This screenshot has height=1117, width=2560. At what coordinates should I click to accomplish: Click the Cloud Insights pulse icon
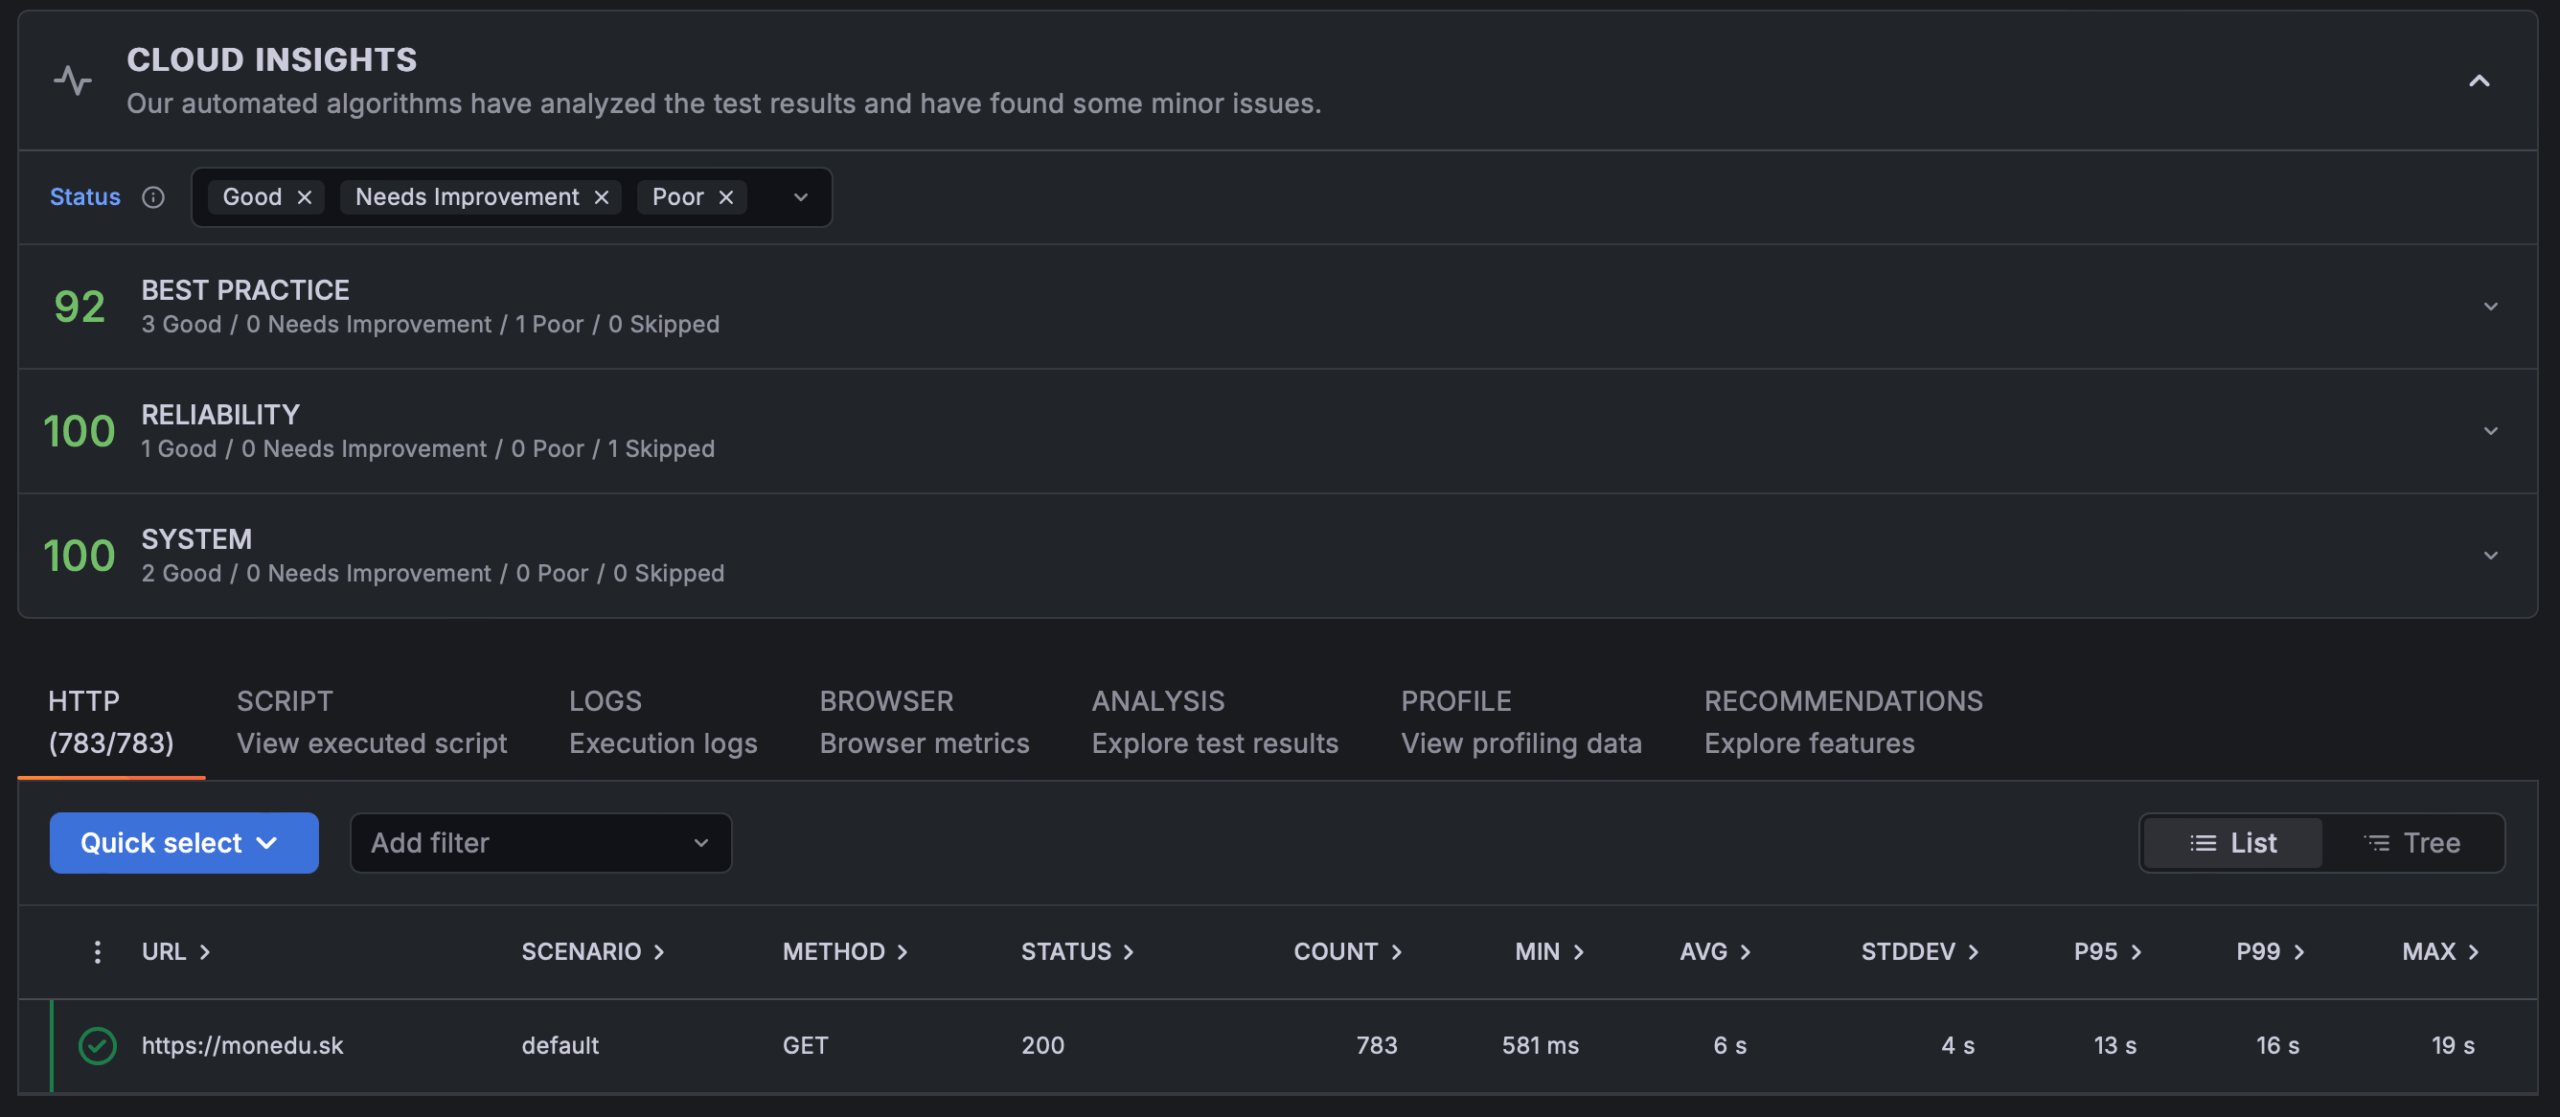[73, 80]
